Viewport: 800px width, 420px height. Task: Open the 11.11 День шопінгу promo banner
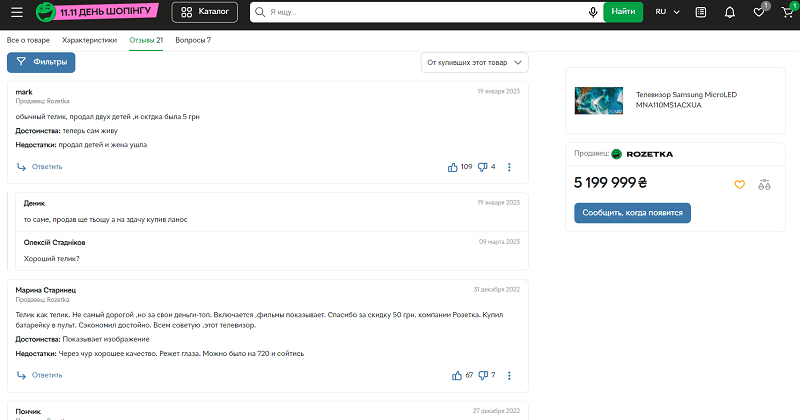106,11
